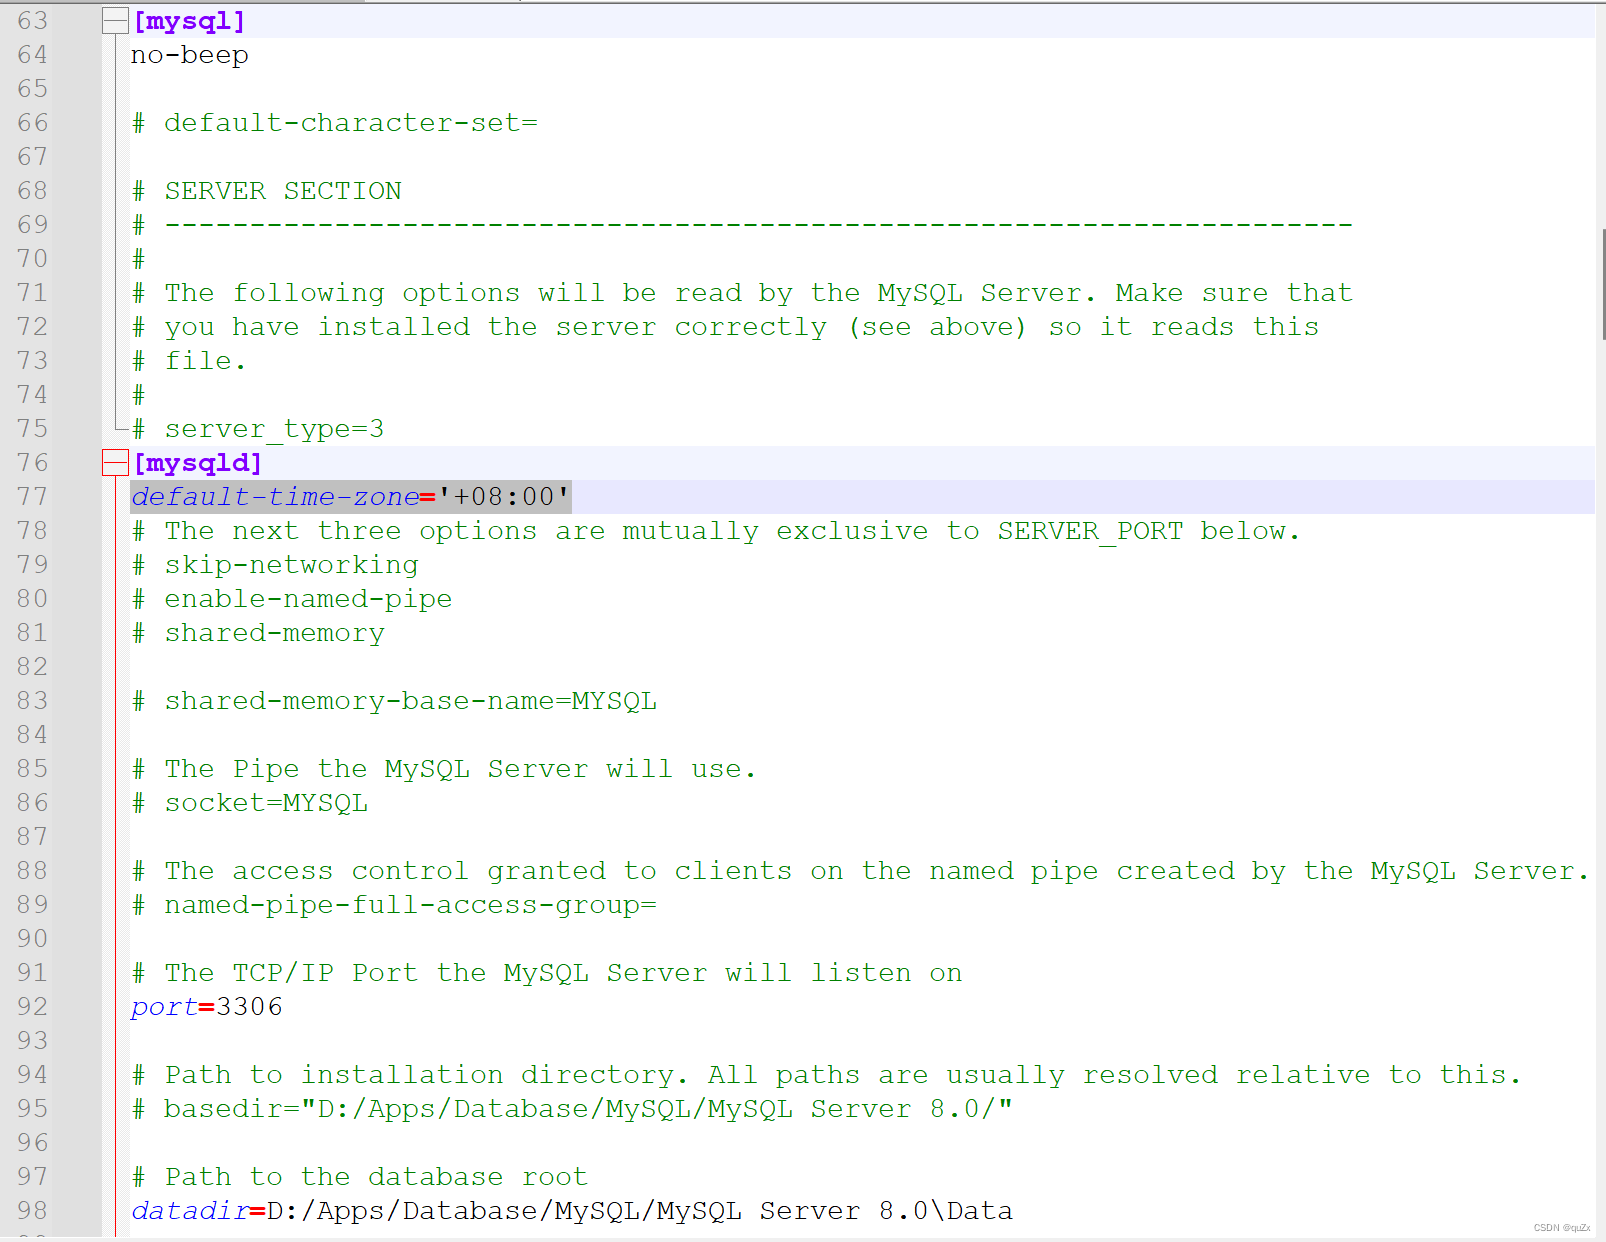Click the '# shared-memory-base-name=MYSQL' comment

394,701
